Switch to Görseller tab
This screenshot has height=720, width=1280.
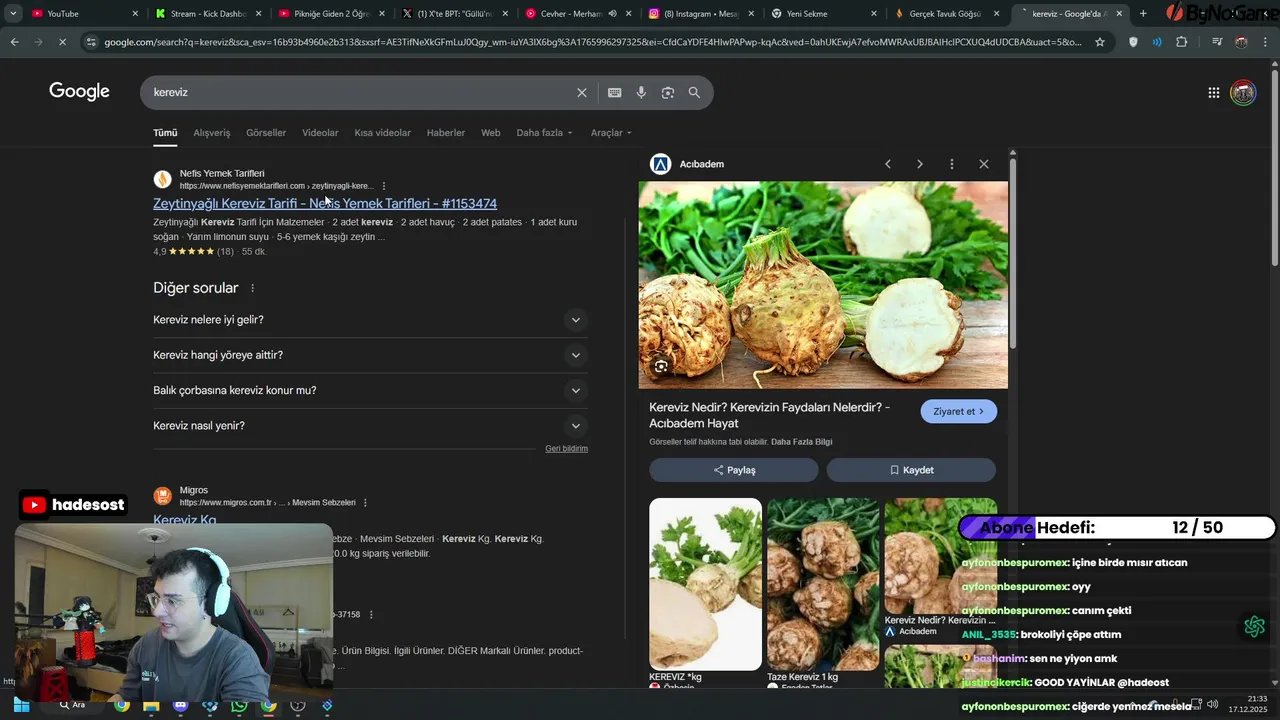pyautogui.click(x=266, y=133)
